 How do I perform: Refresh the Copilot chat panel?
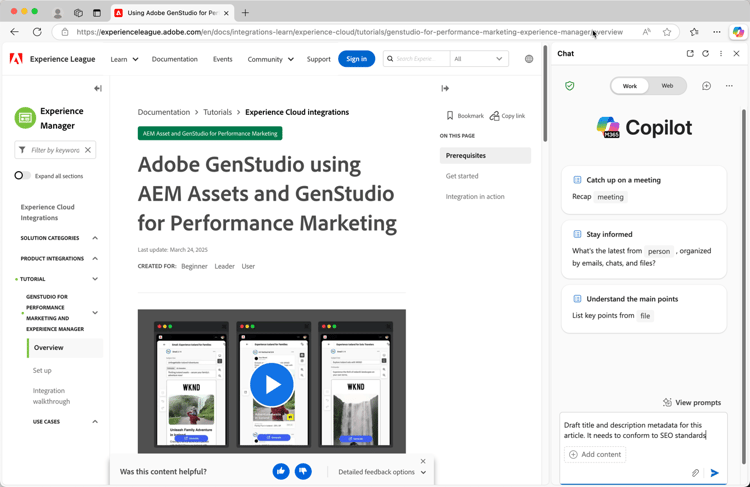[705, 54]
